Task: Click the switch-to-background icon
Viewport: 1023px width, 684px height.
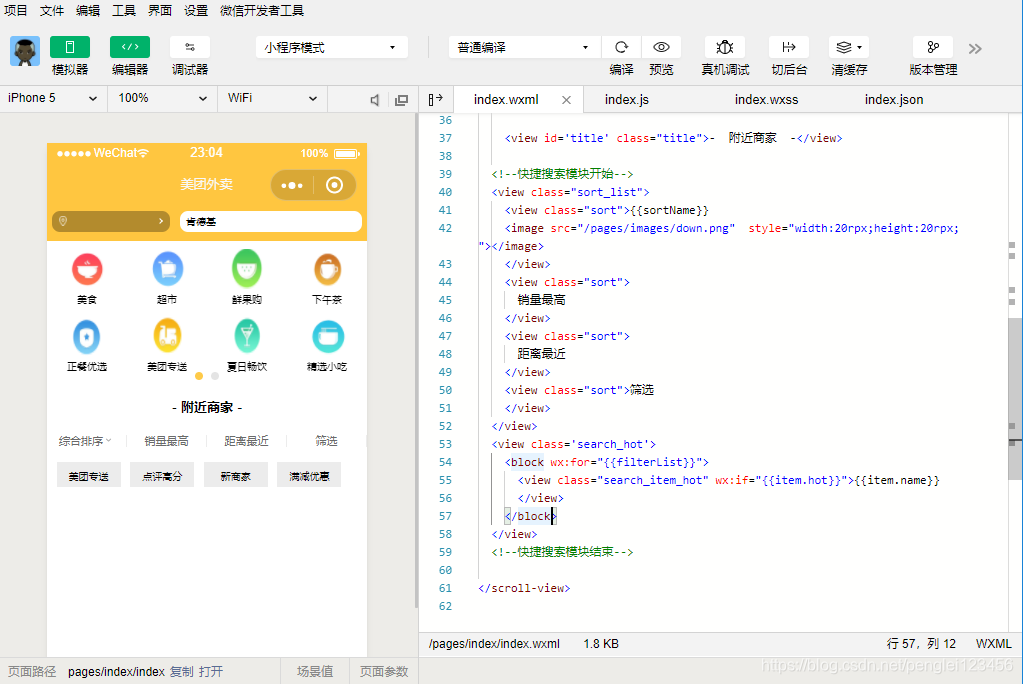Action: (789, 47)
